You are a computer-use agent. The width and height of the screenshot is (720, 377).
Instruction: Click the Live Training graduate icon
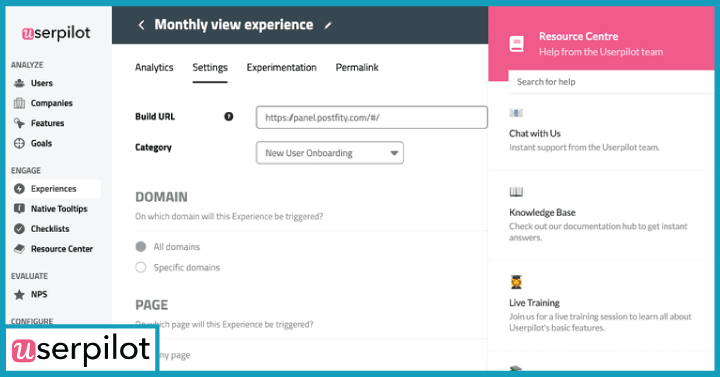516,282
